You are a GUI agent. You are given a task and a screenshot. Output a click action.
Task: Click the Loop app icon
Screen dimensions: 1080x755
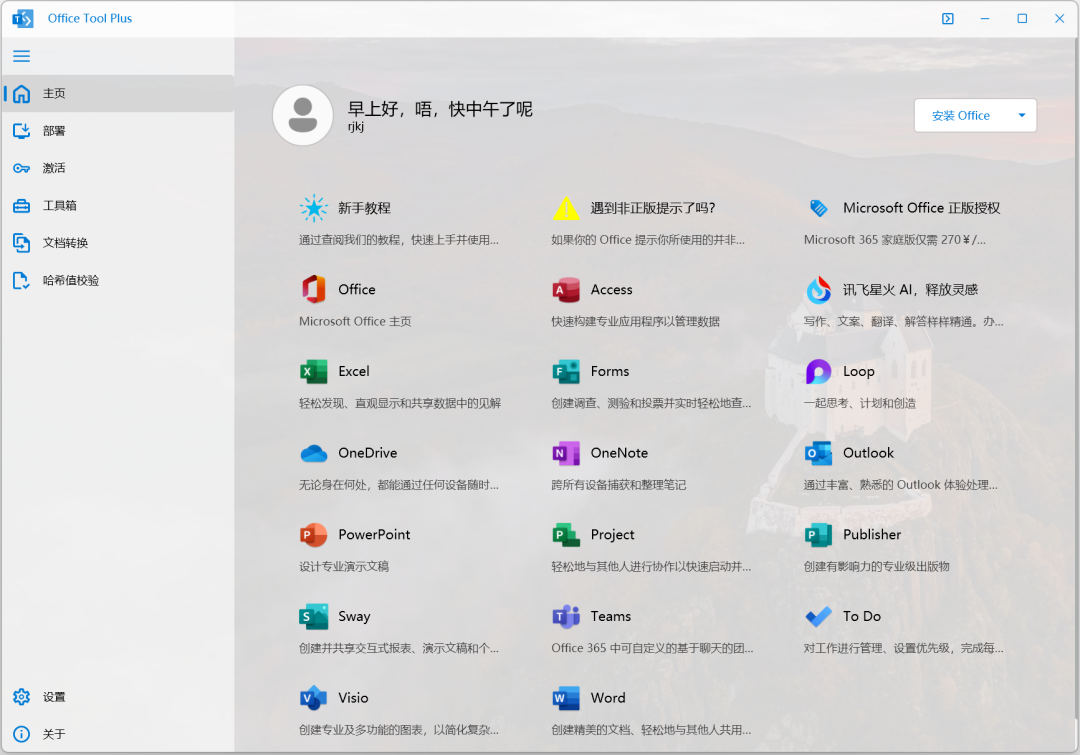[x=818, y=371]
